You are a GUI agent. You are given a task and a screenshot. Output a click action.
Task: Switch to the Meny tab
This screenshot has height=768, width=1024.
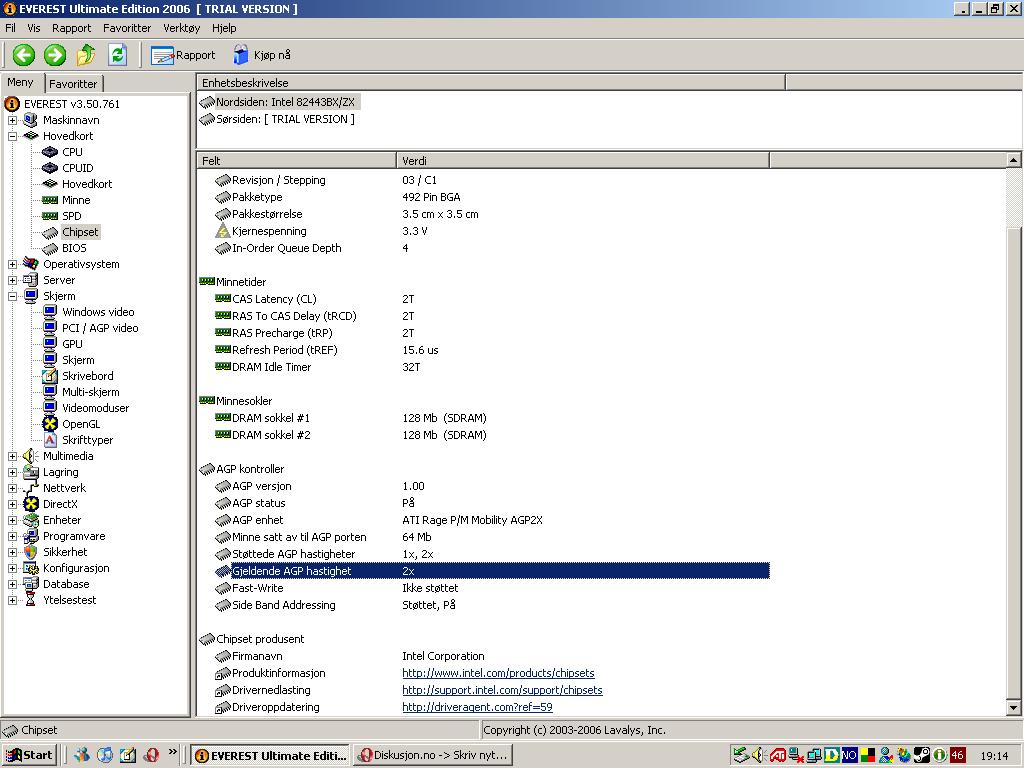20,82
